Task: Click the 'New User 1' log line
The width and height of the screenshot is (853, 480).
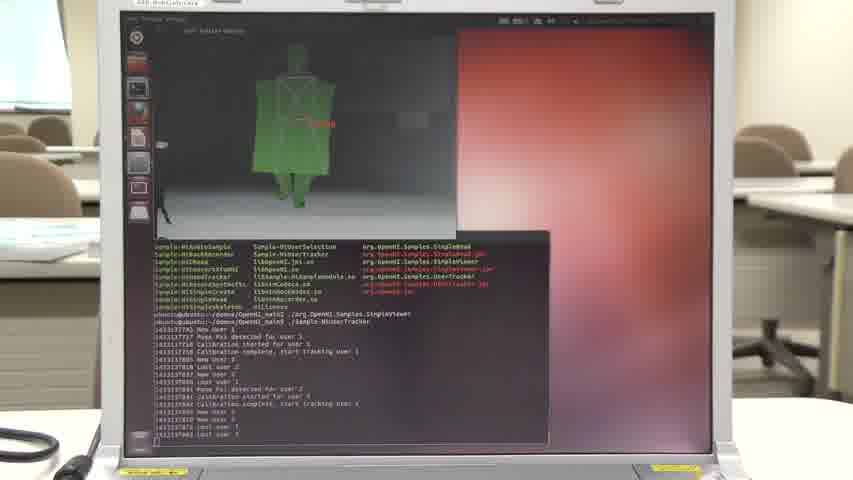Action: click(194, 329)
